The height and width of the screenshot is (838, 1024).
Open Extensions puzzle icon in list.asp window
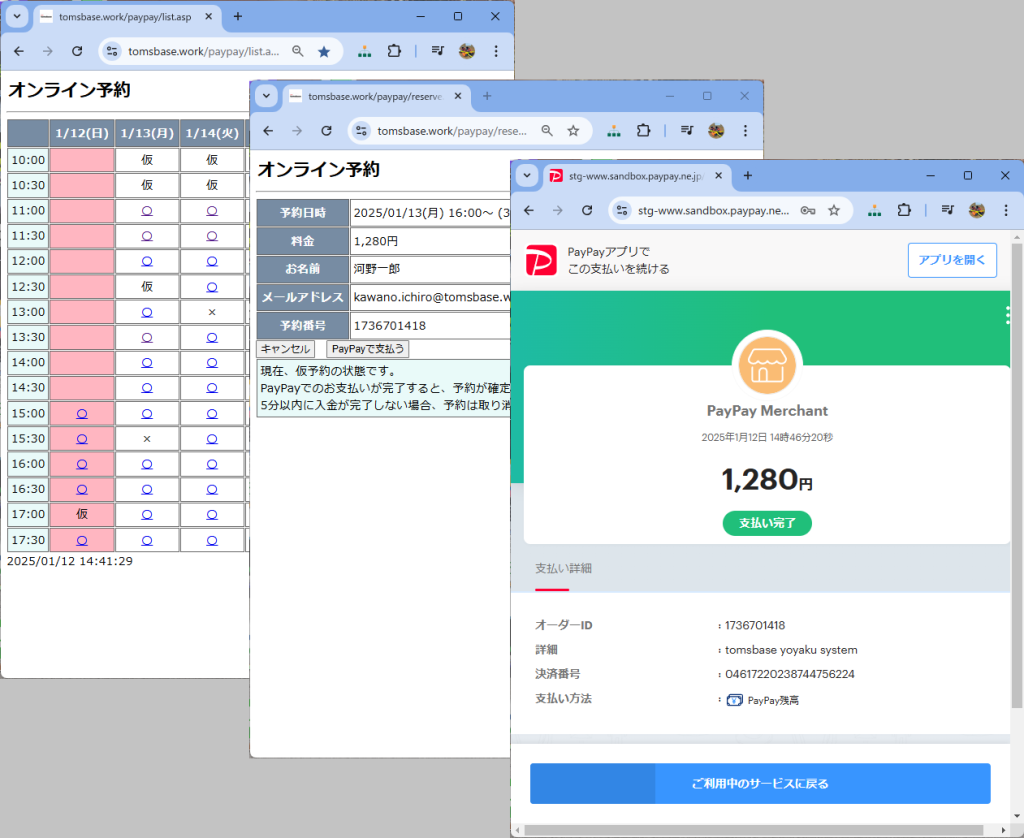point(394,51)
